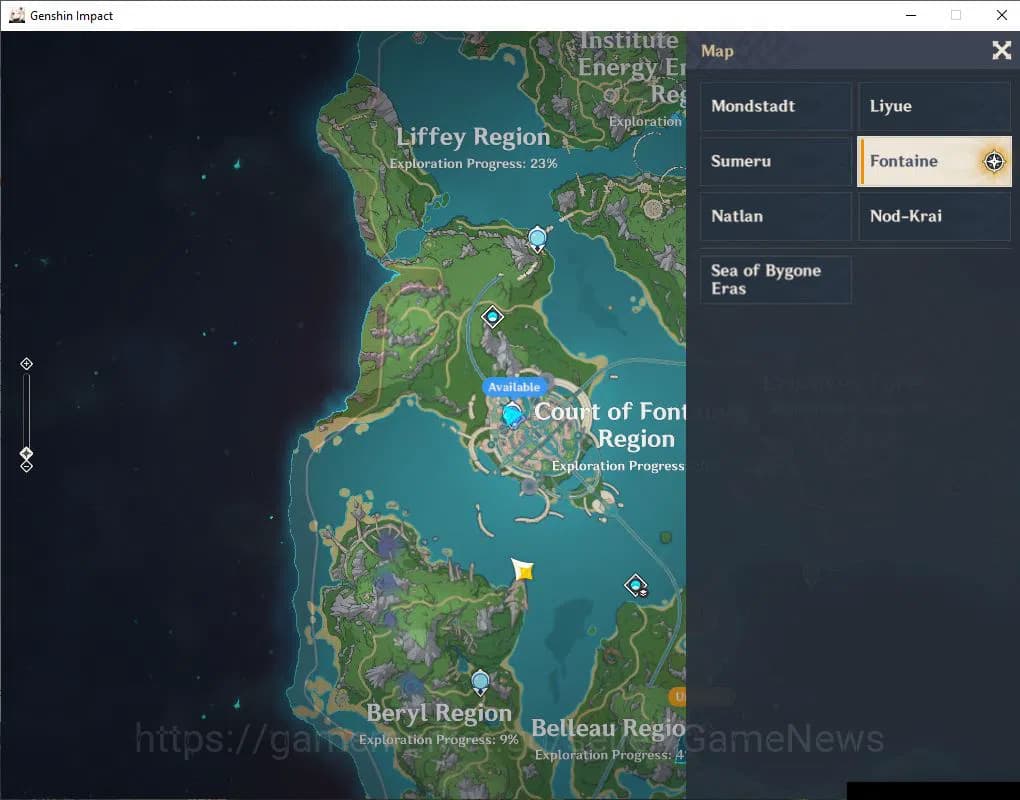Click the Statue of the Seven in Beryl Region

tap(480, 683)
